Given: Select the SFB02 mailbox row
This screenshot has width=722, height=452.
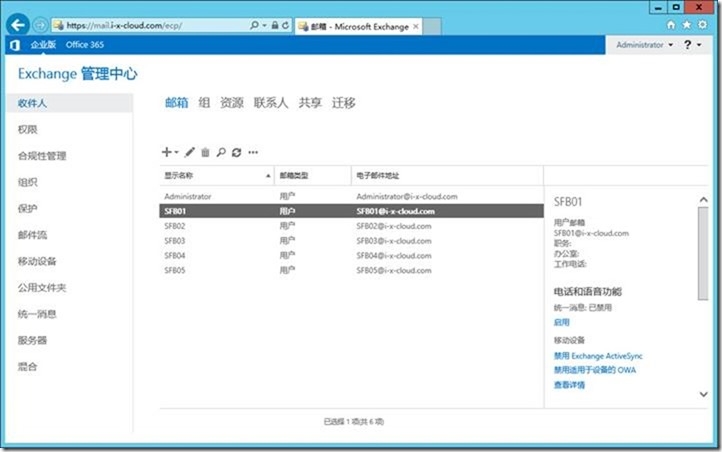Looking at the screenshot, I should [x=351, y=226].
